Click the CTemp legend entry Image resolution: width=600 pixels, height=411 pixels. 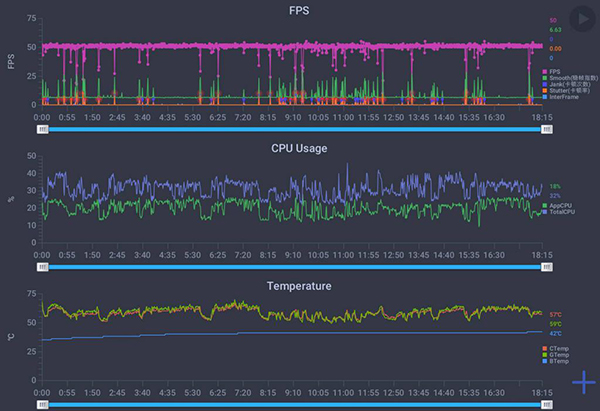coord(558,348)
